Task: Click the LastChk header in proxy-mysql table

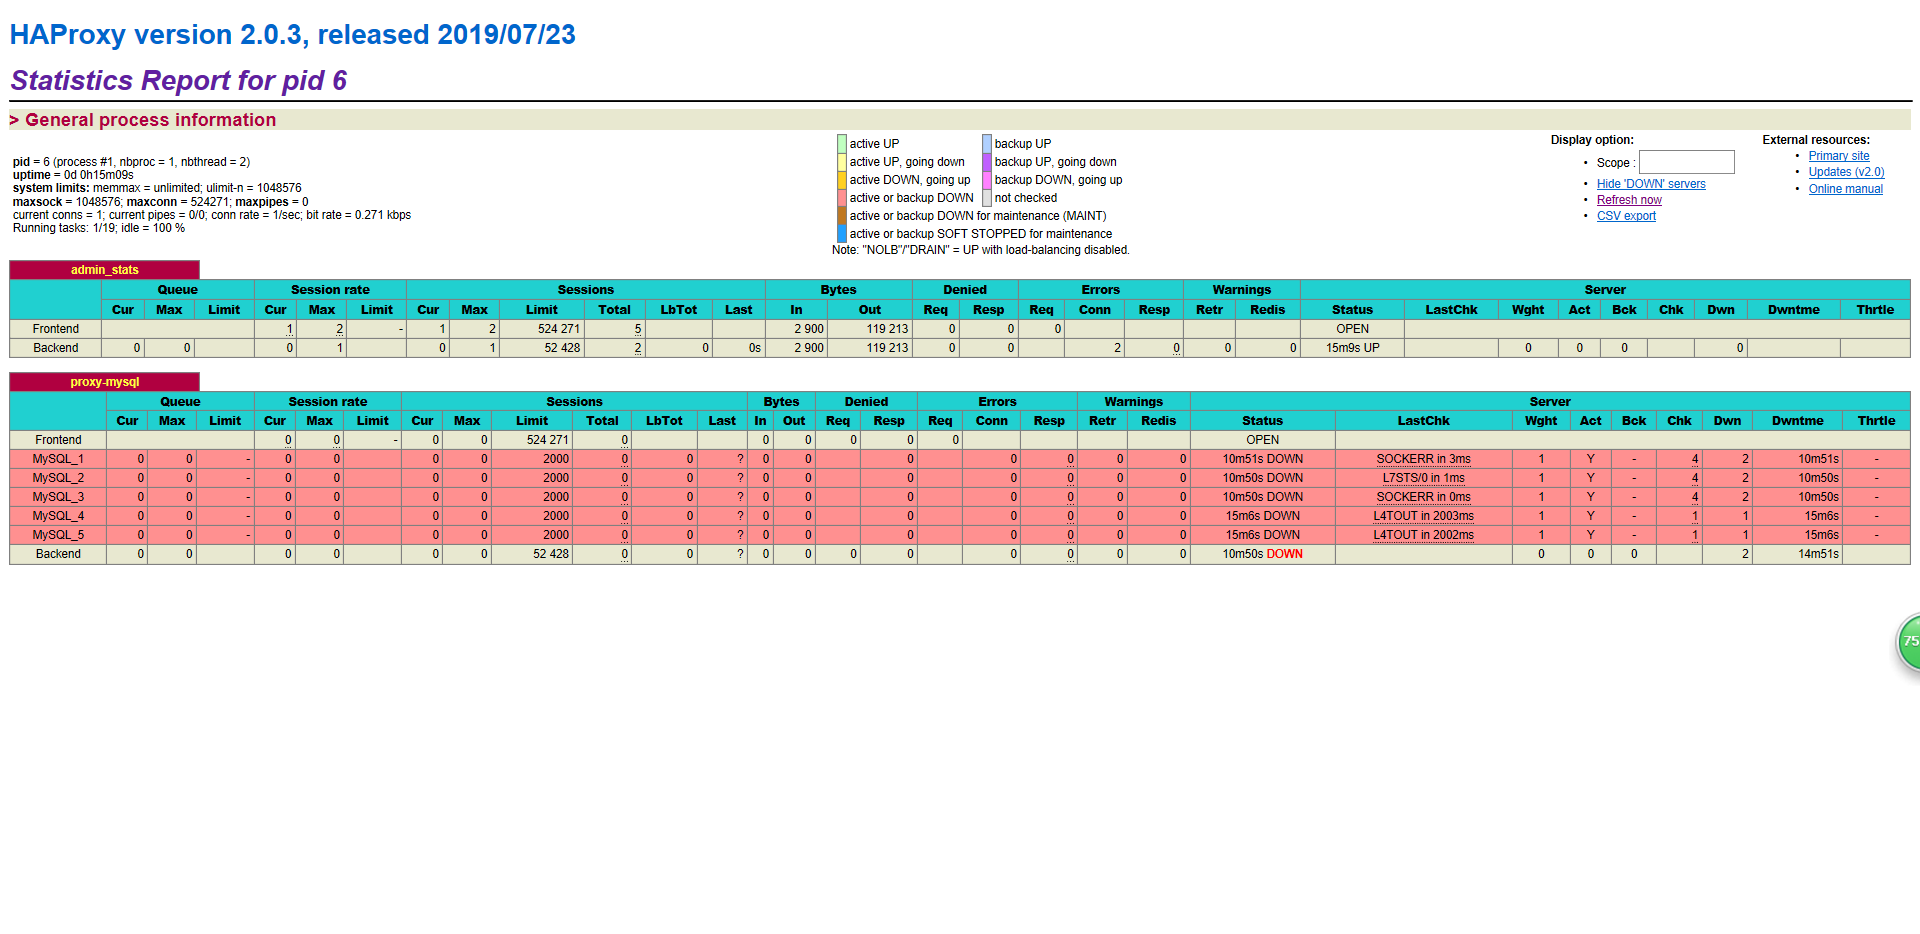Action: [x=1423, y=421]
